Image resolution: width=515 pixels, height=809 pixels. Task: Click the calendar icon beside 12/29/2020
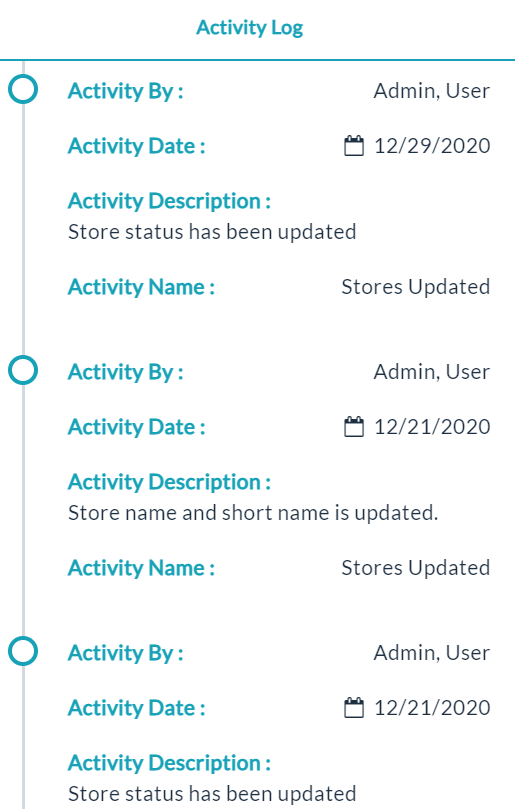pos(353,146)
